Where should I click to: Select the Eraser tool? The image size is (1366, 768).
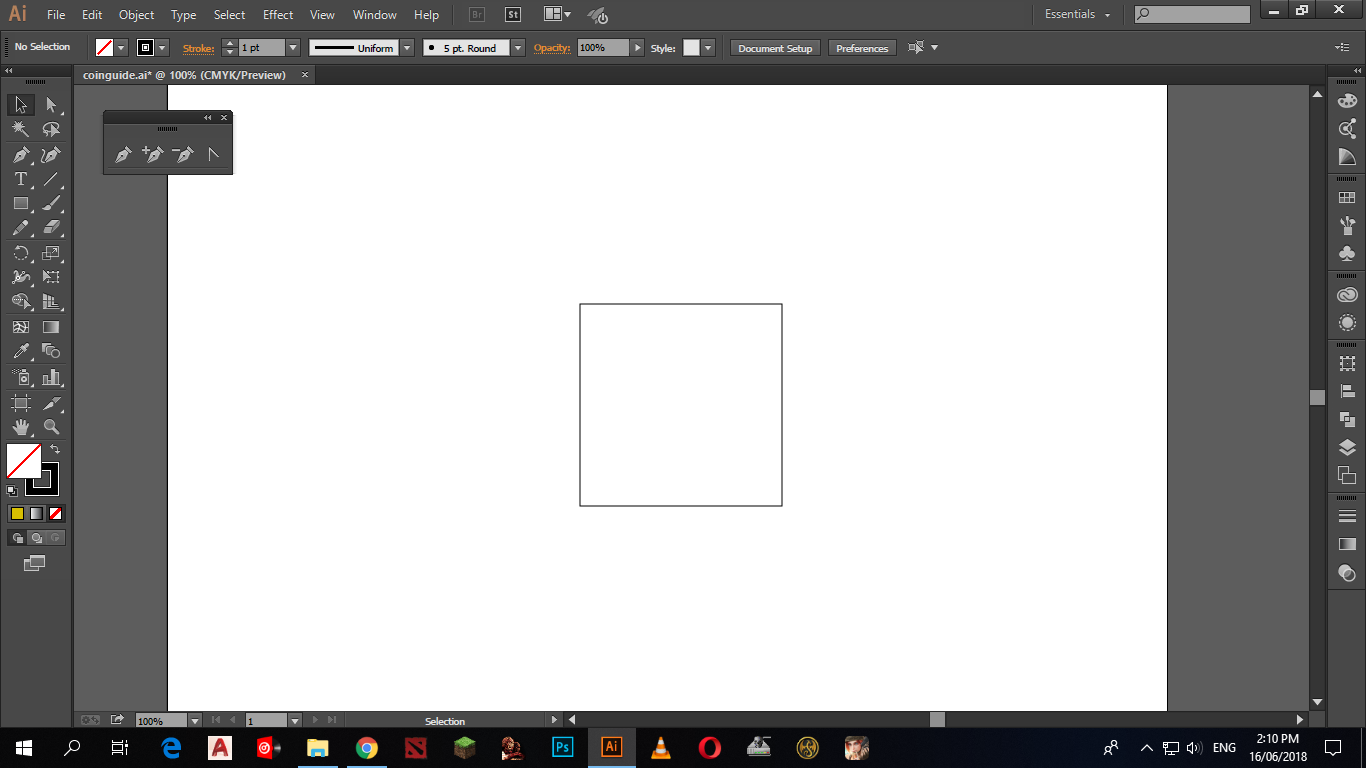(x=51, y=228)
